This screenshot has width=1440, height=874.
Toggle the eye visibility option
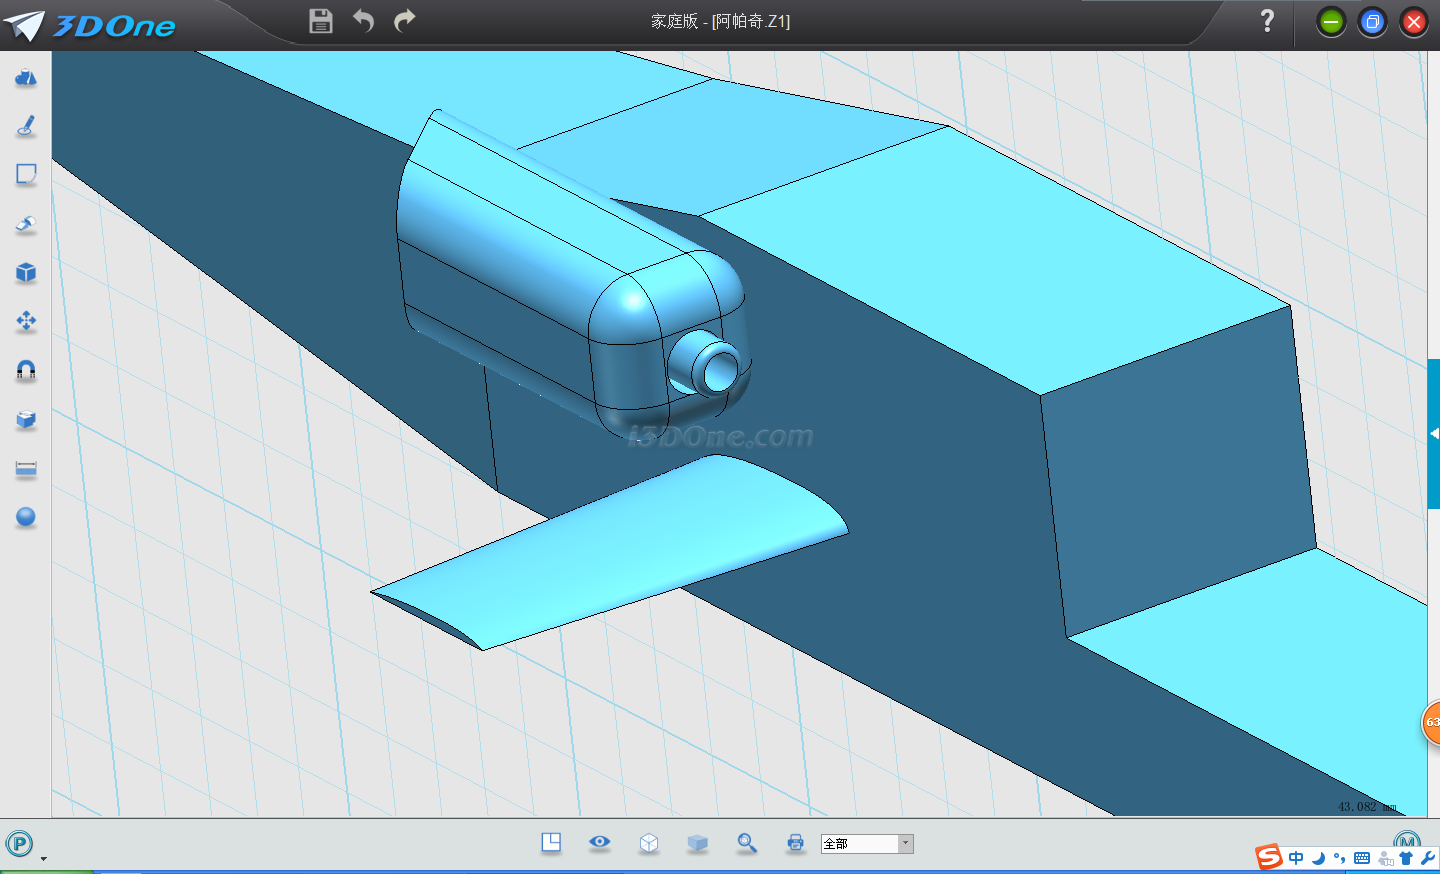coord(600,842)
